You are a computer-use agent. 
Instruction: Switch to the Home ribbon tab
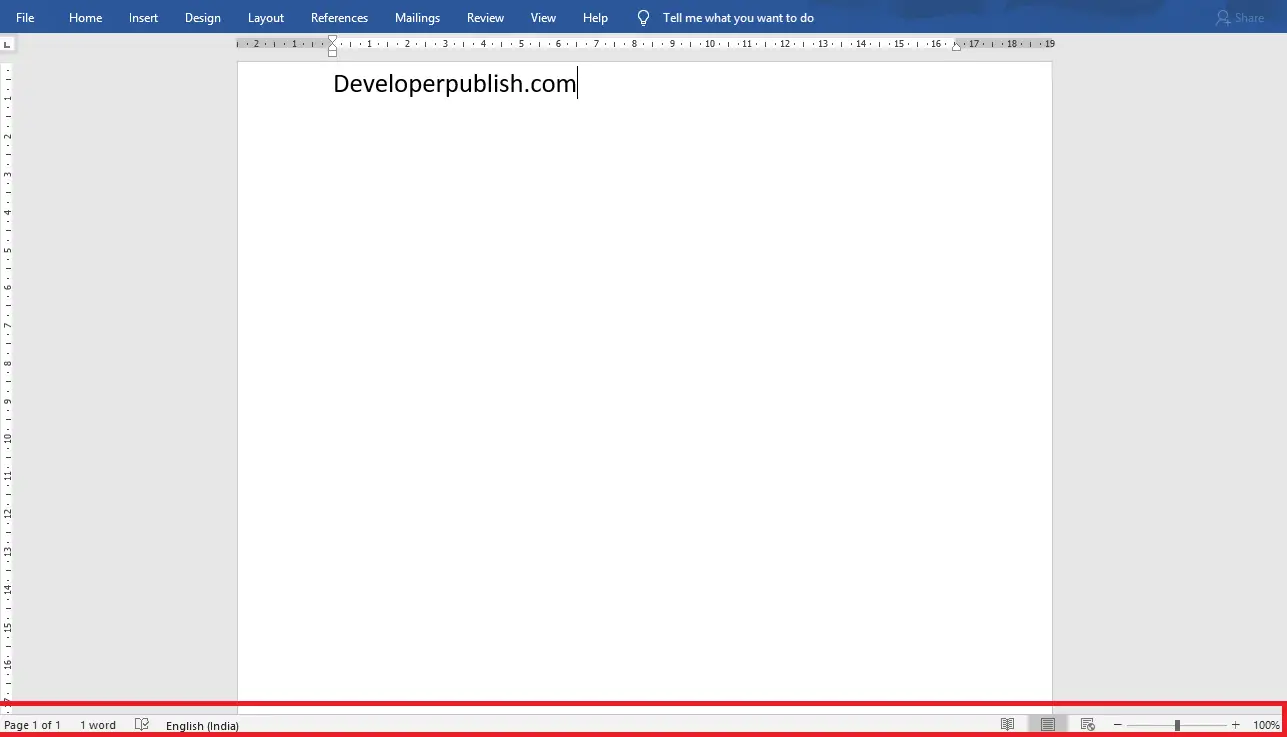tap(85, 18)
